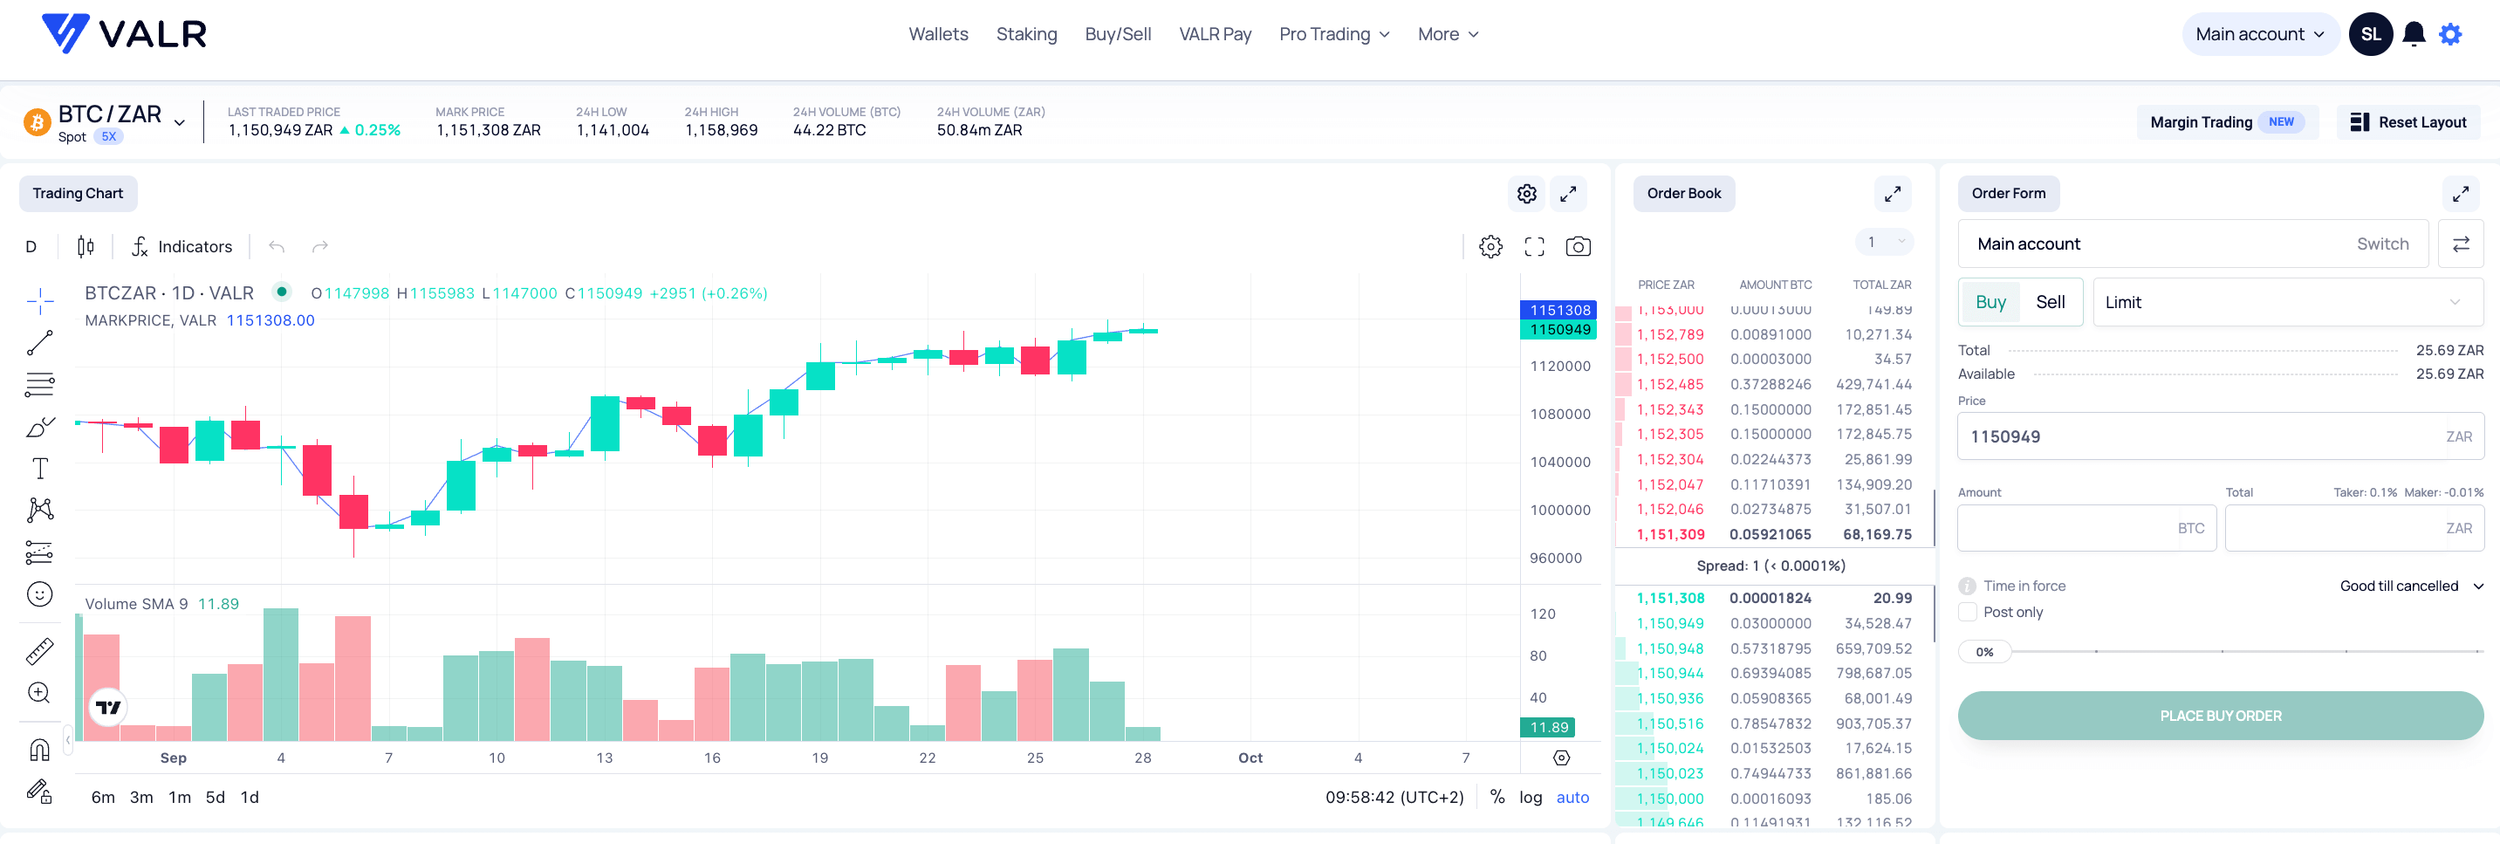
Task: Click the SL profile avatar
Action: point(2370,34)
